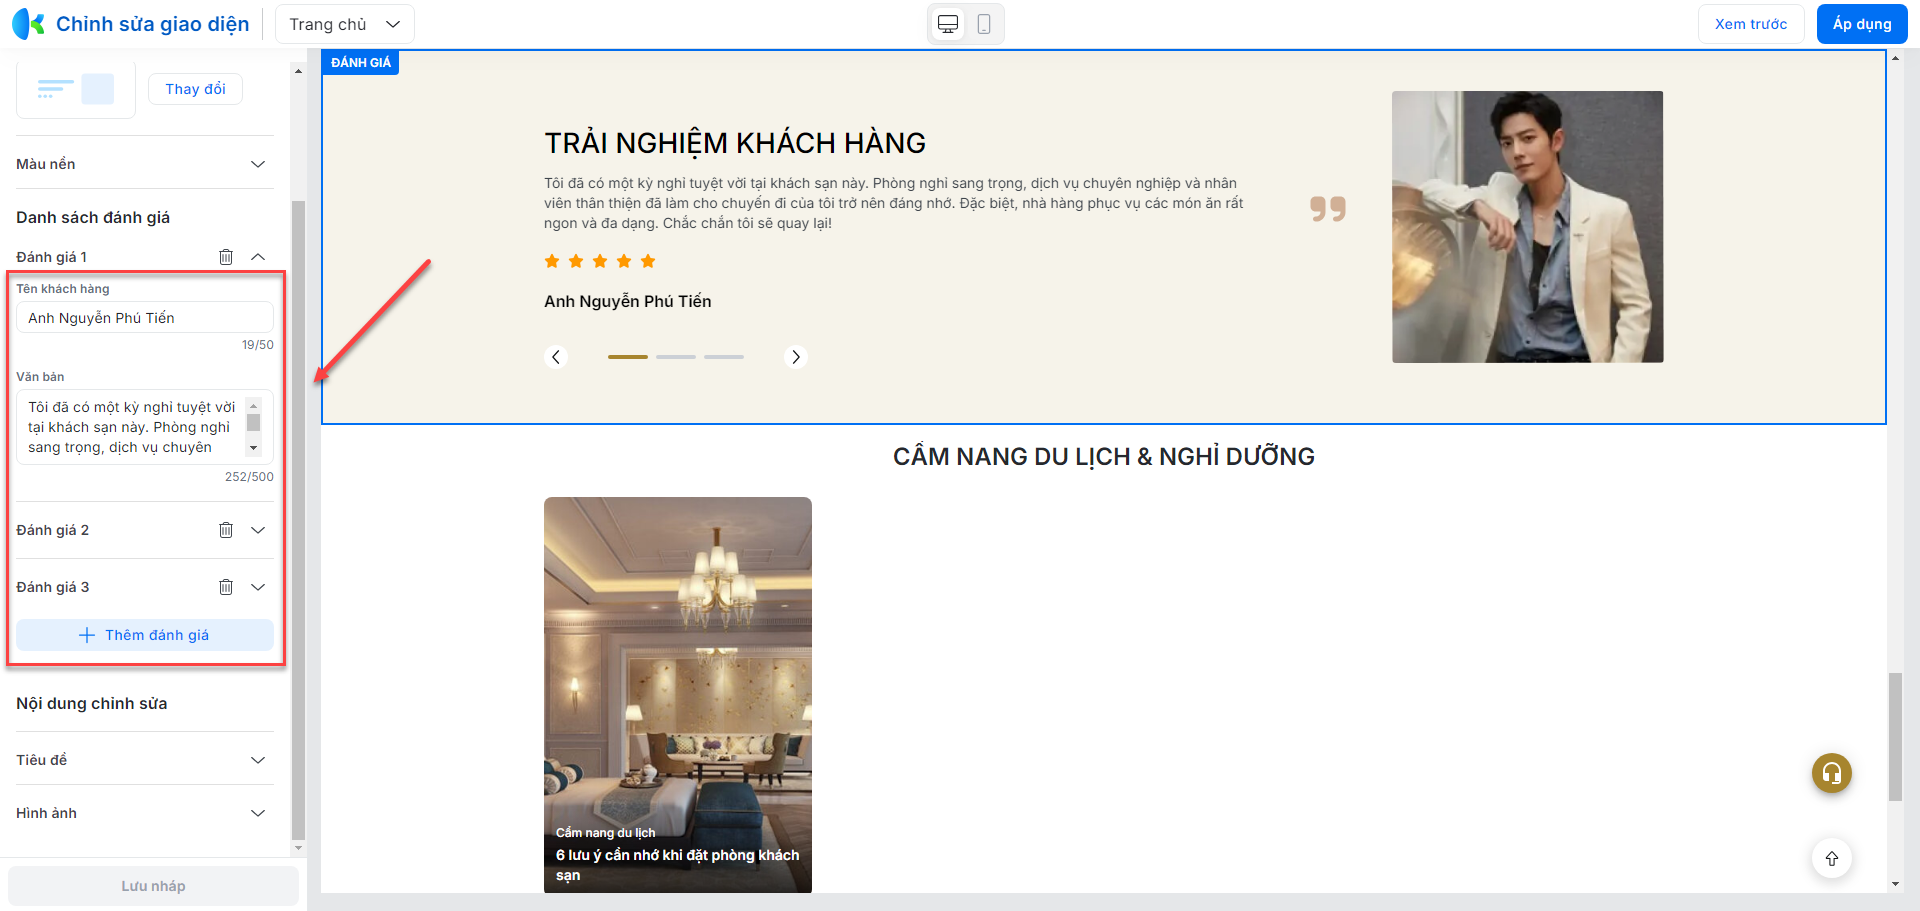
Task: Click the scroll-to-top arrow button
Action: (1832, 858)
